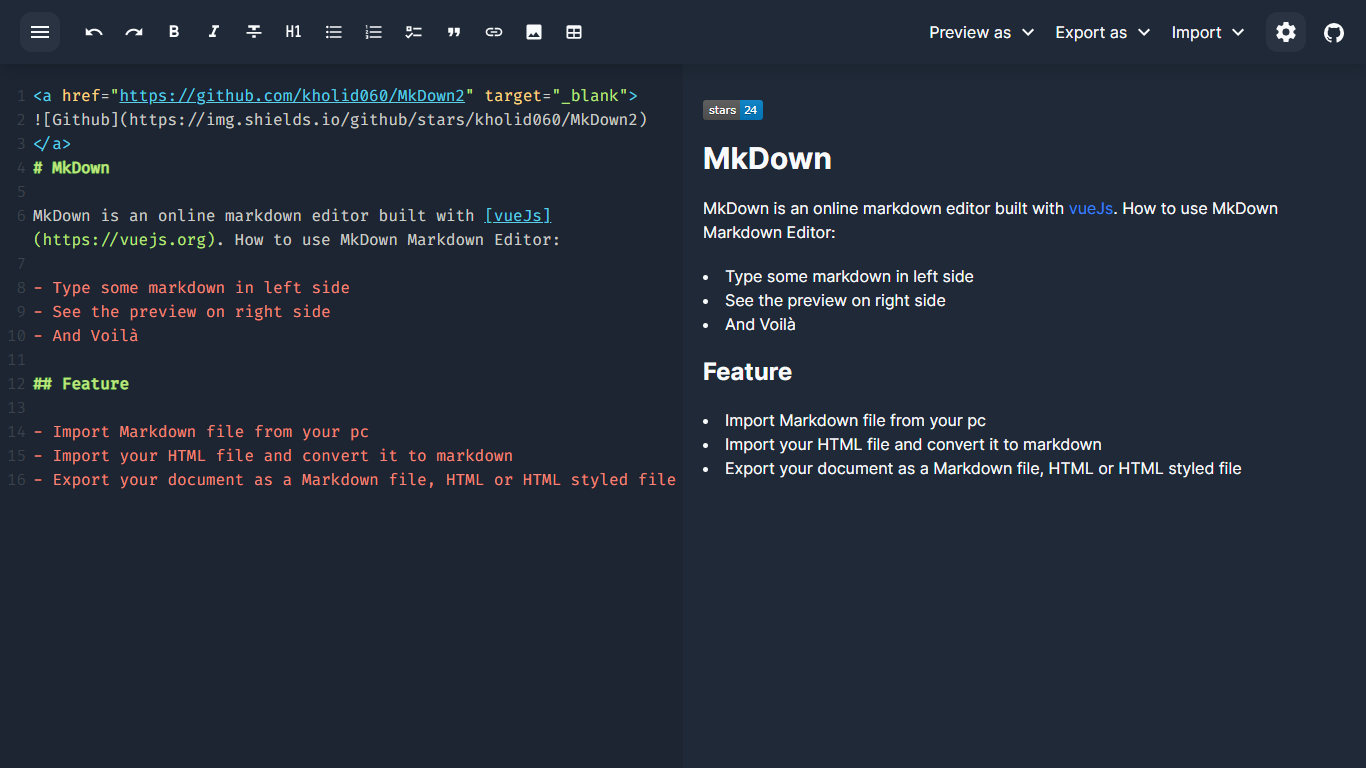Image resolution: width=1366 pixels, height=768 pixels.
Task: Expand the Export as dropdown
Action: click(x=1103, y=32)
